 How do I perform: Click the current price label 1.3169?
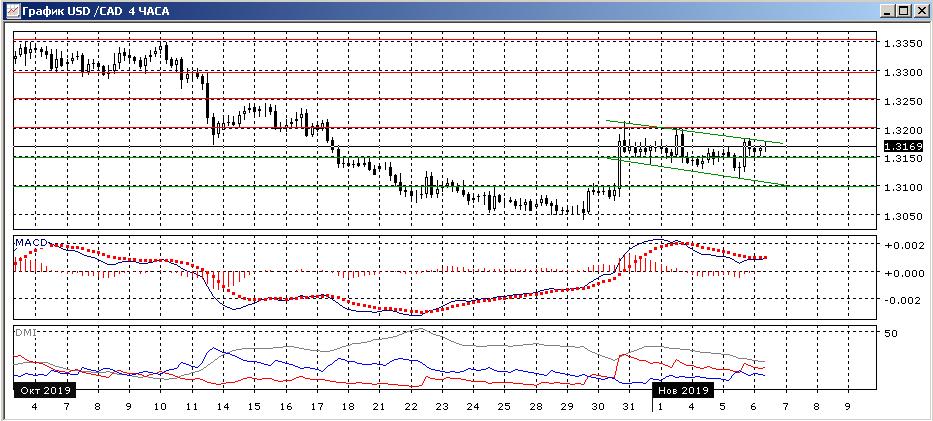903,146
